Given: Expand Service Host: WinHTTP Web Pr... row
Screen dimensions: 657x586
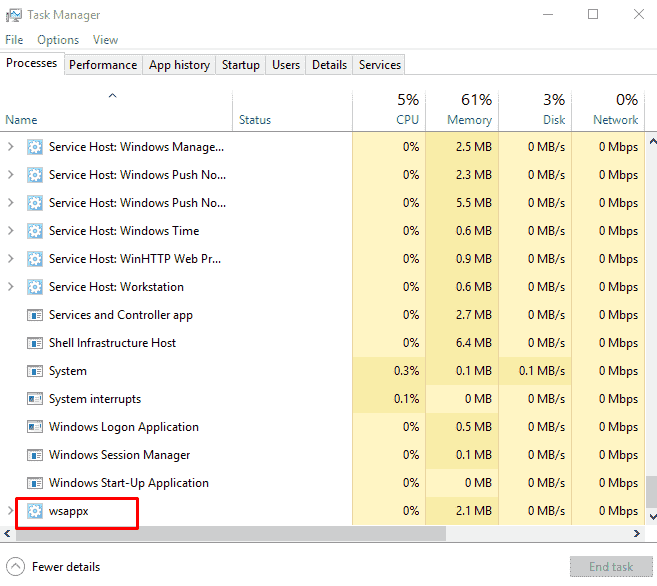Looking at the screenshot, I should pyautogui.click(x=11, y=258).
